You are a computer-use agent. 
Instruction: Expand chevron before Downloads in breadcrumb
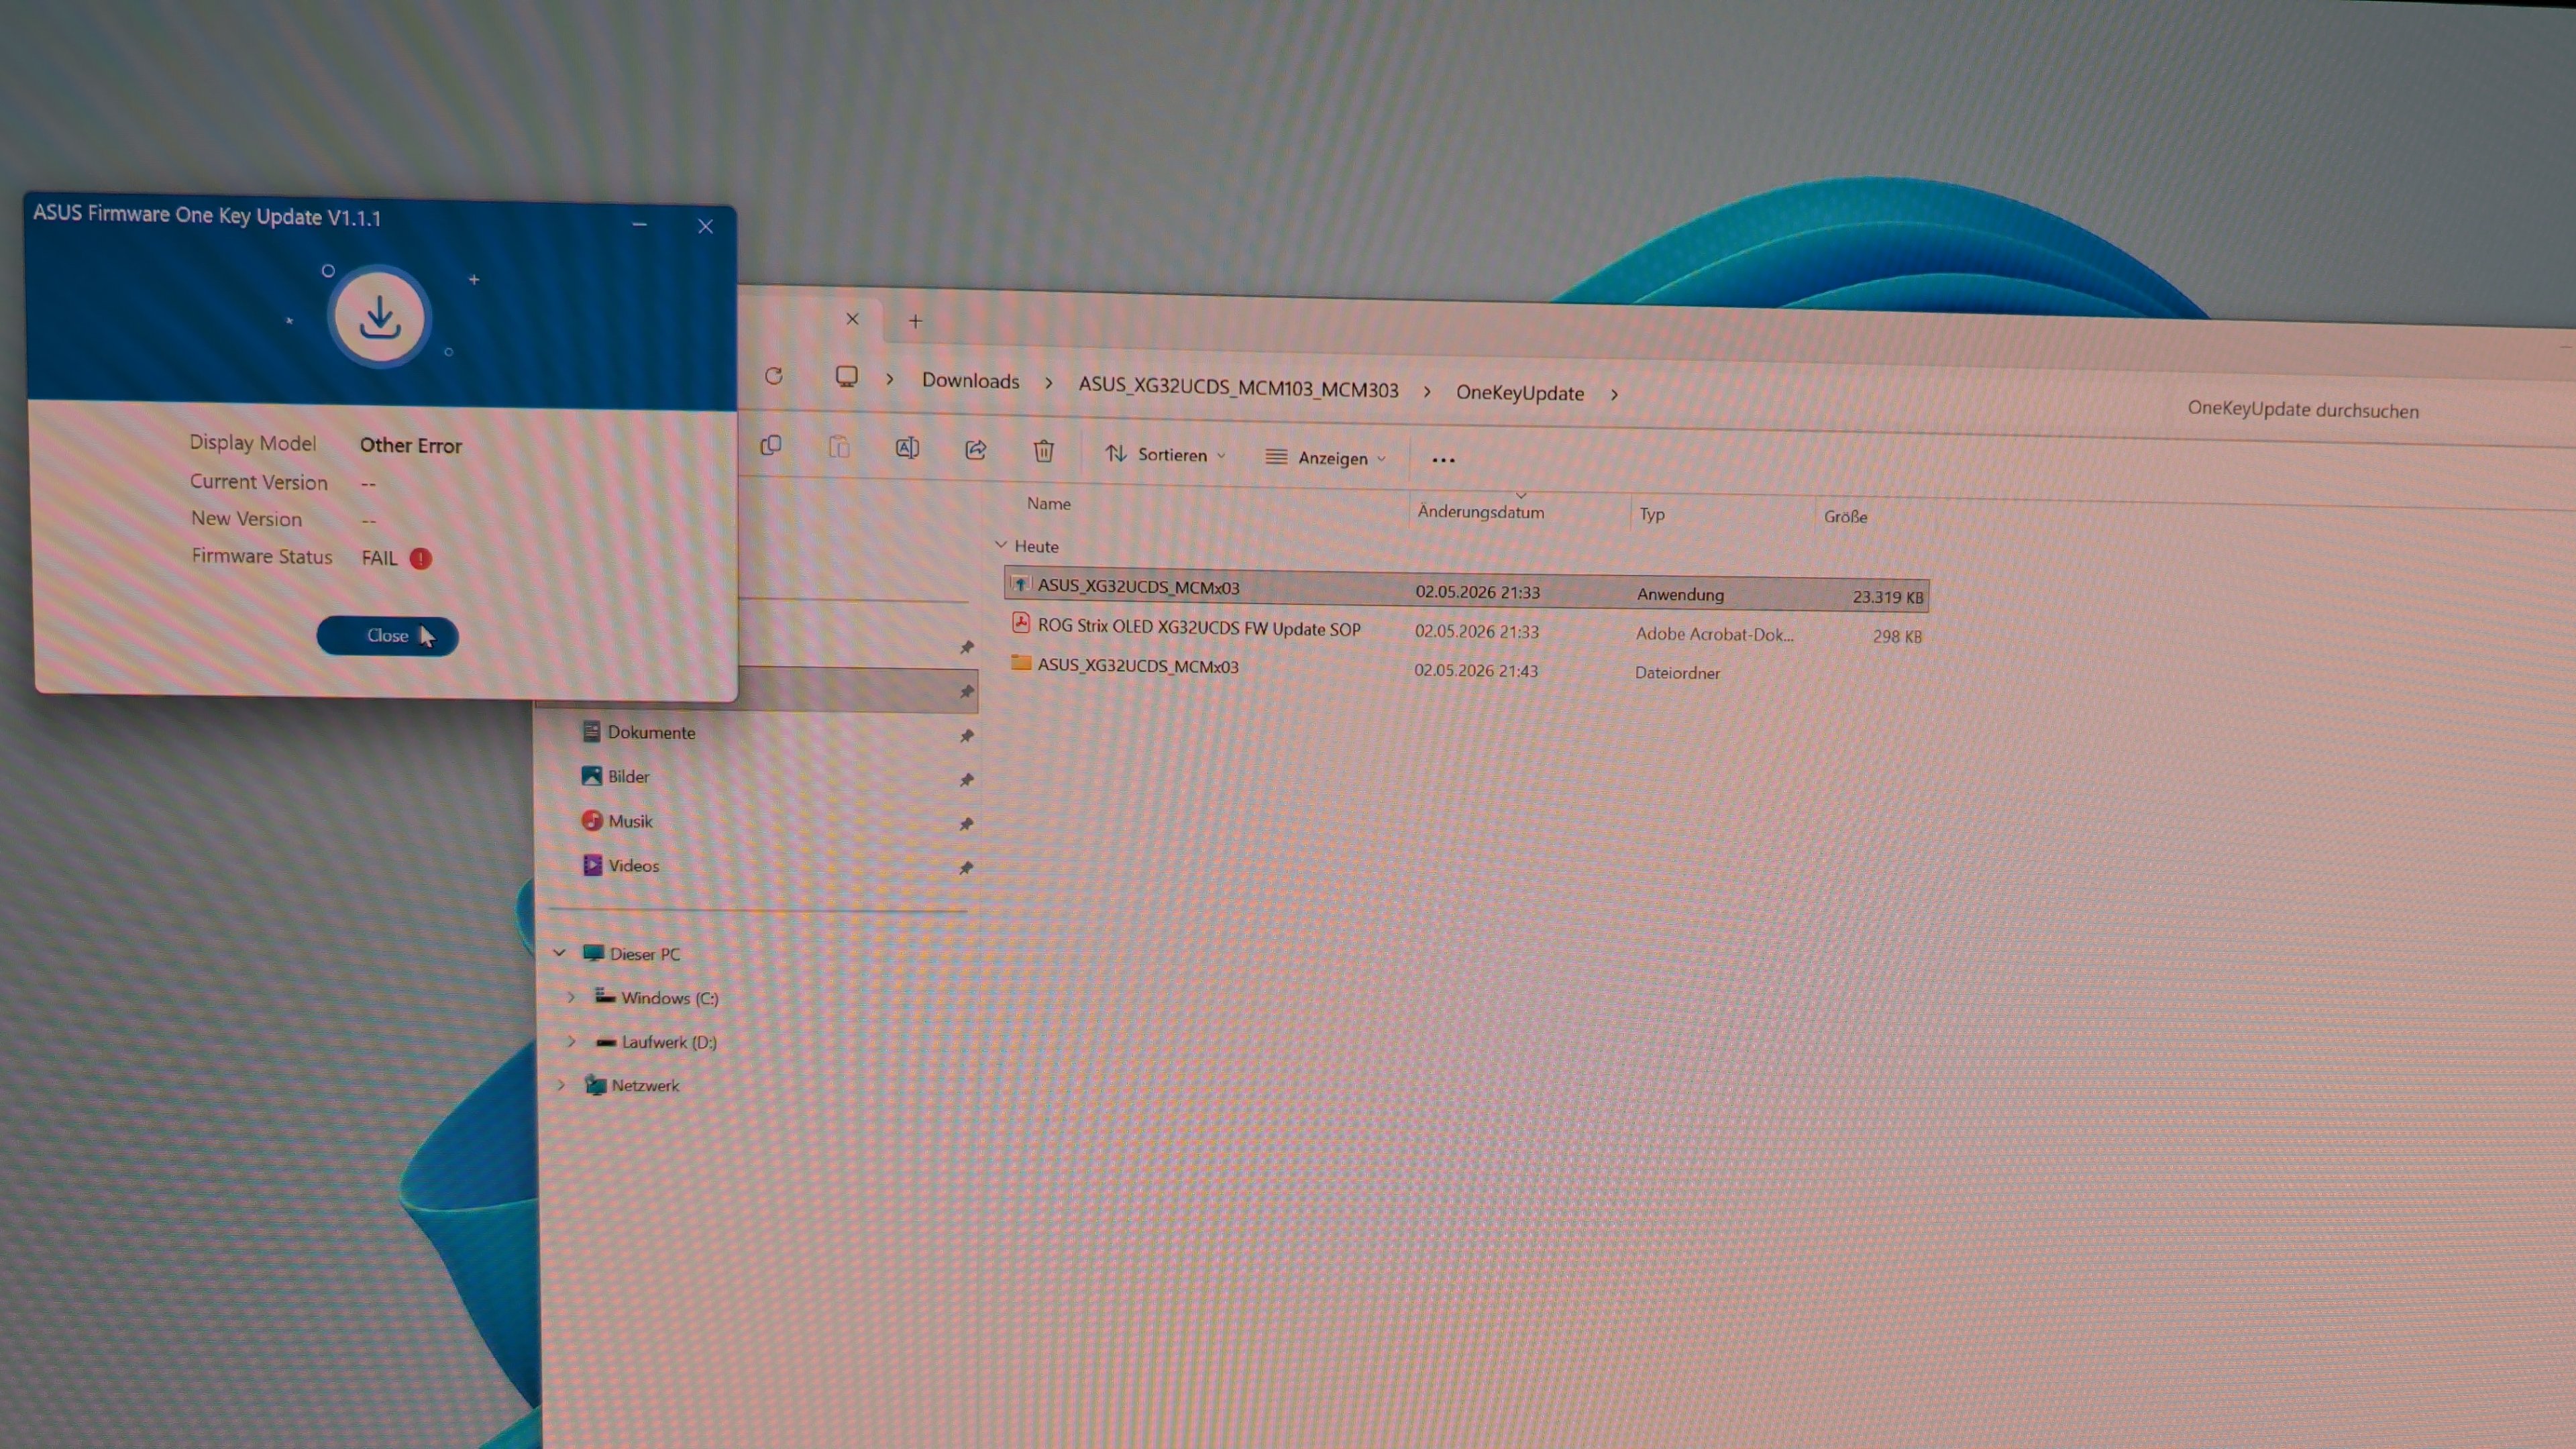click(x=889, y=379)
